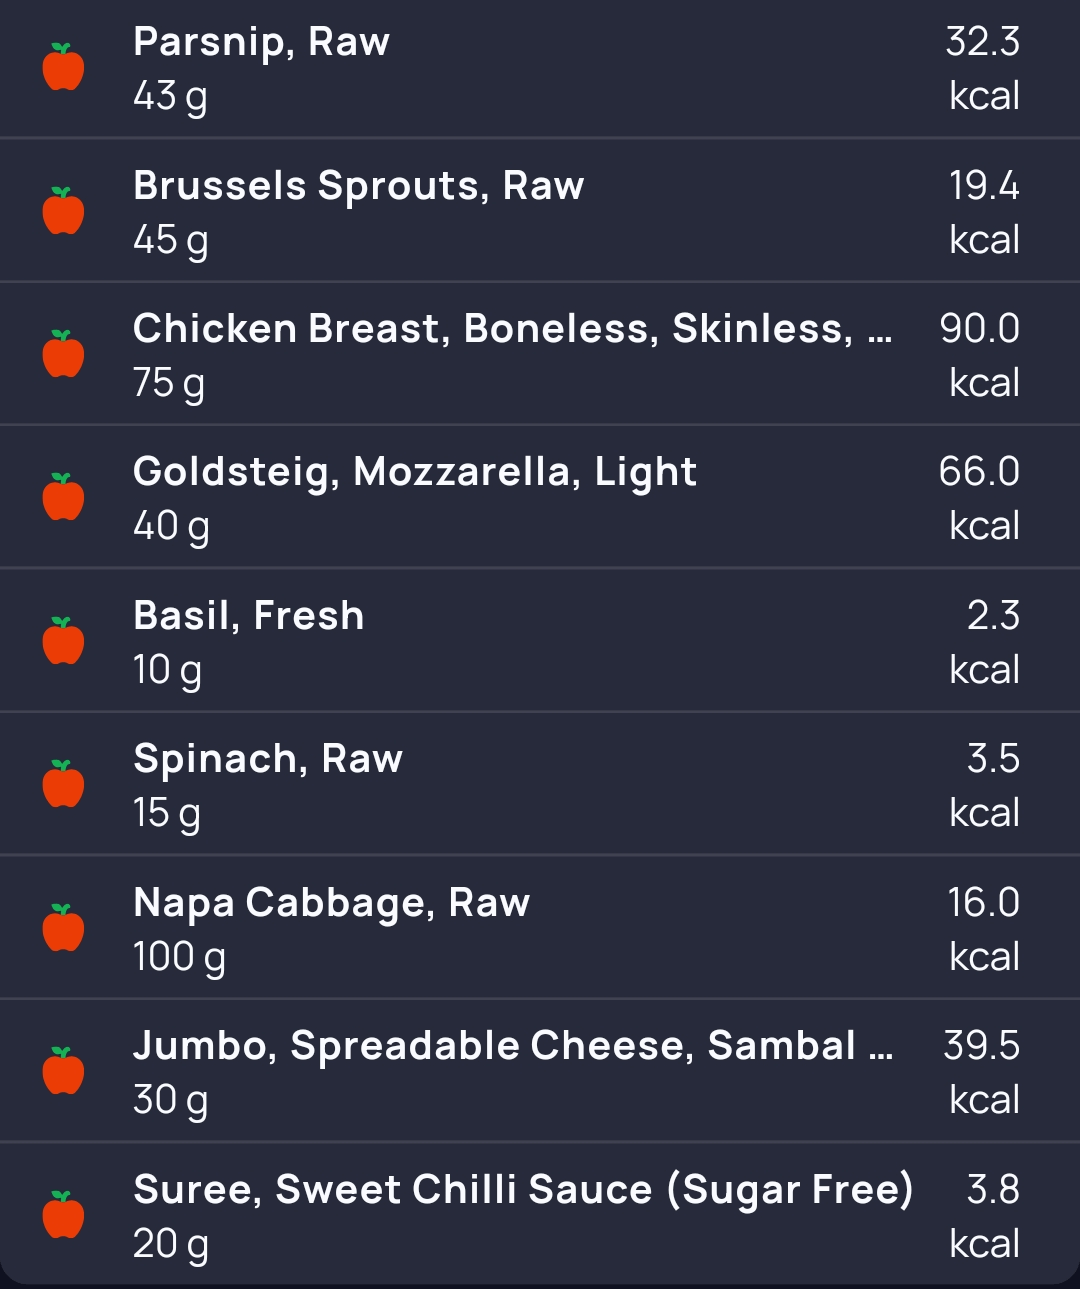
Task: Tap the 90.0 kcal value for chicken
Action: tap(980, 355)
